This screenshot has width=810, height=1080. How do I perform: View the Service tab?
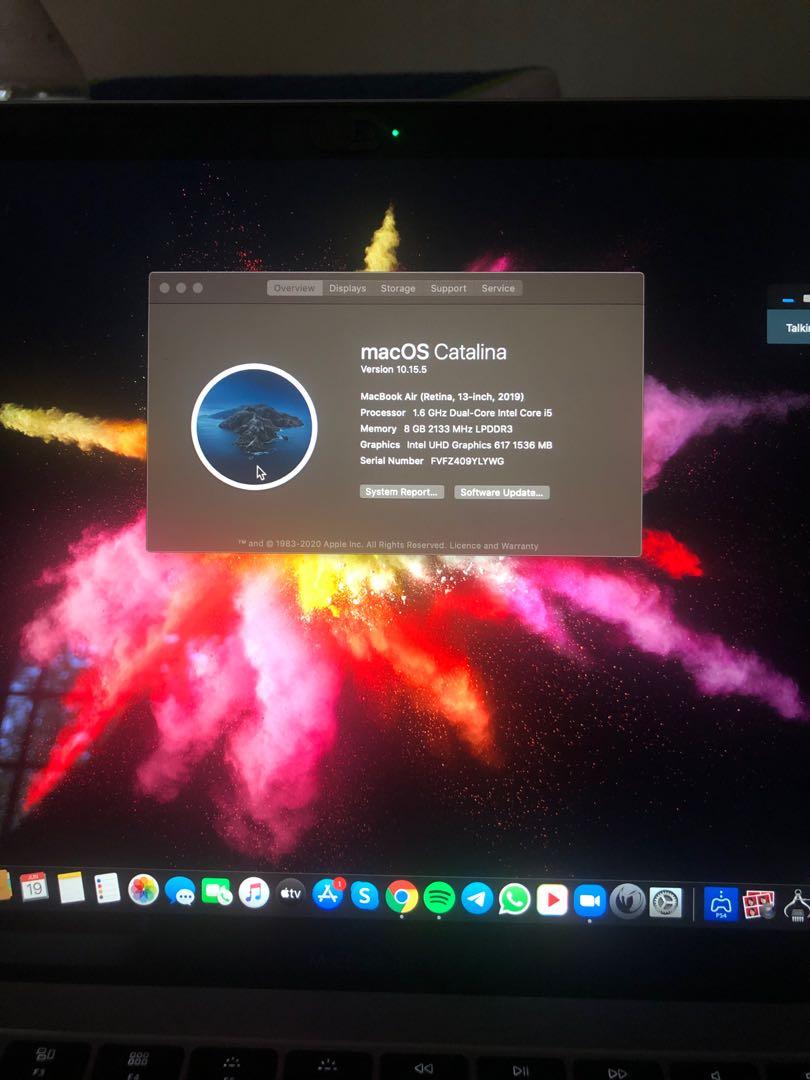[499, 288]
